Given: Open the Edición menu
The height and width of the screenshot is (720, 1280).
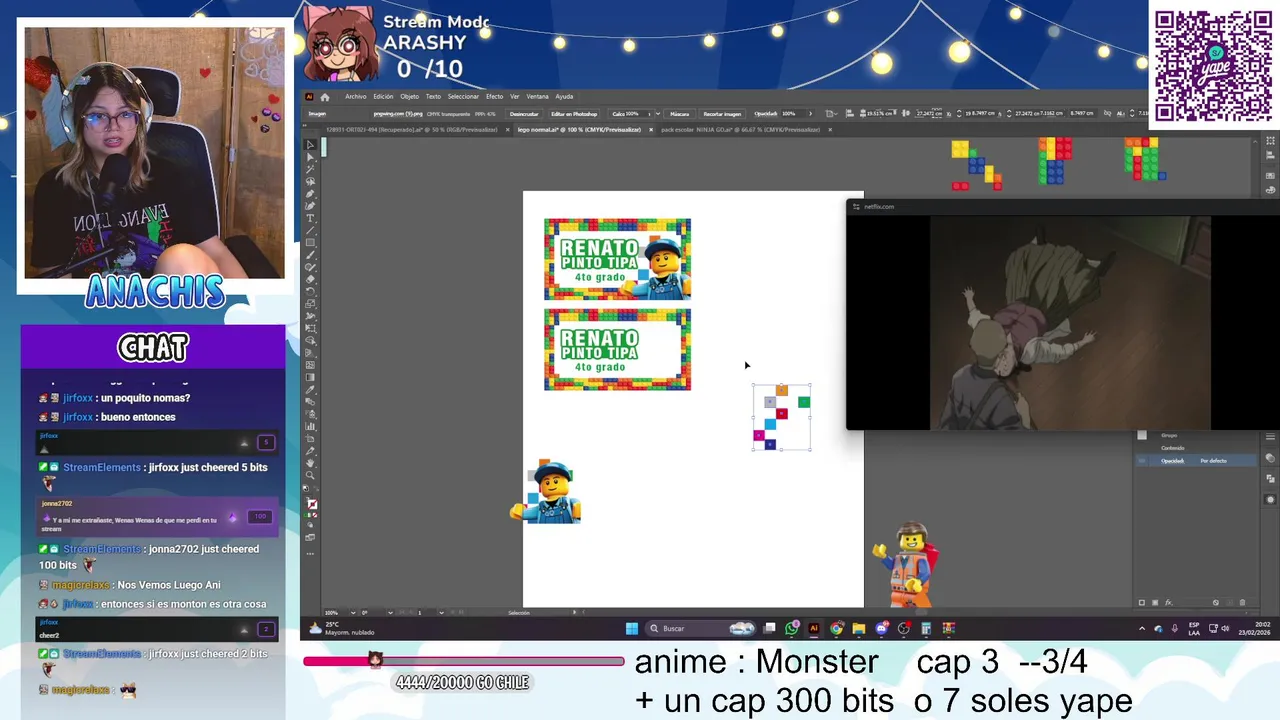Looking at the screenshot, I should [x=383, y=97].
